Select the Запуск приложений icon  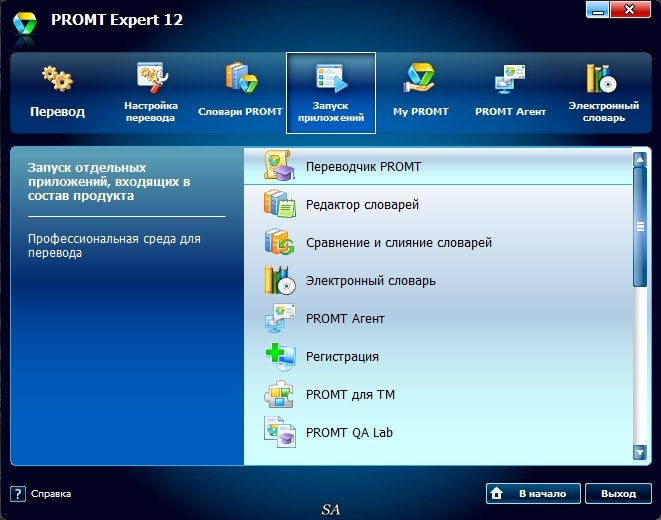[x=331, y=78]
